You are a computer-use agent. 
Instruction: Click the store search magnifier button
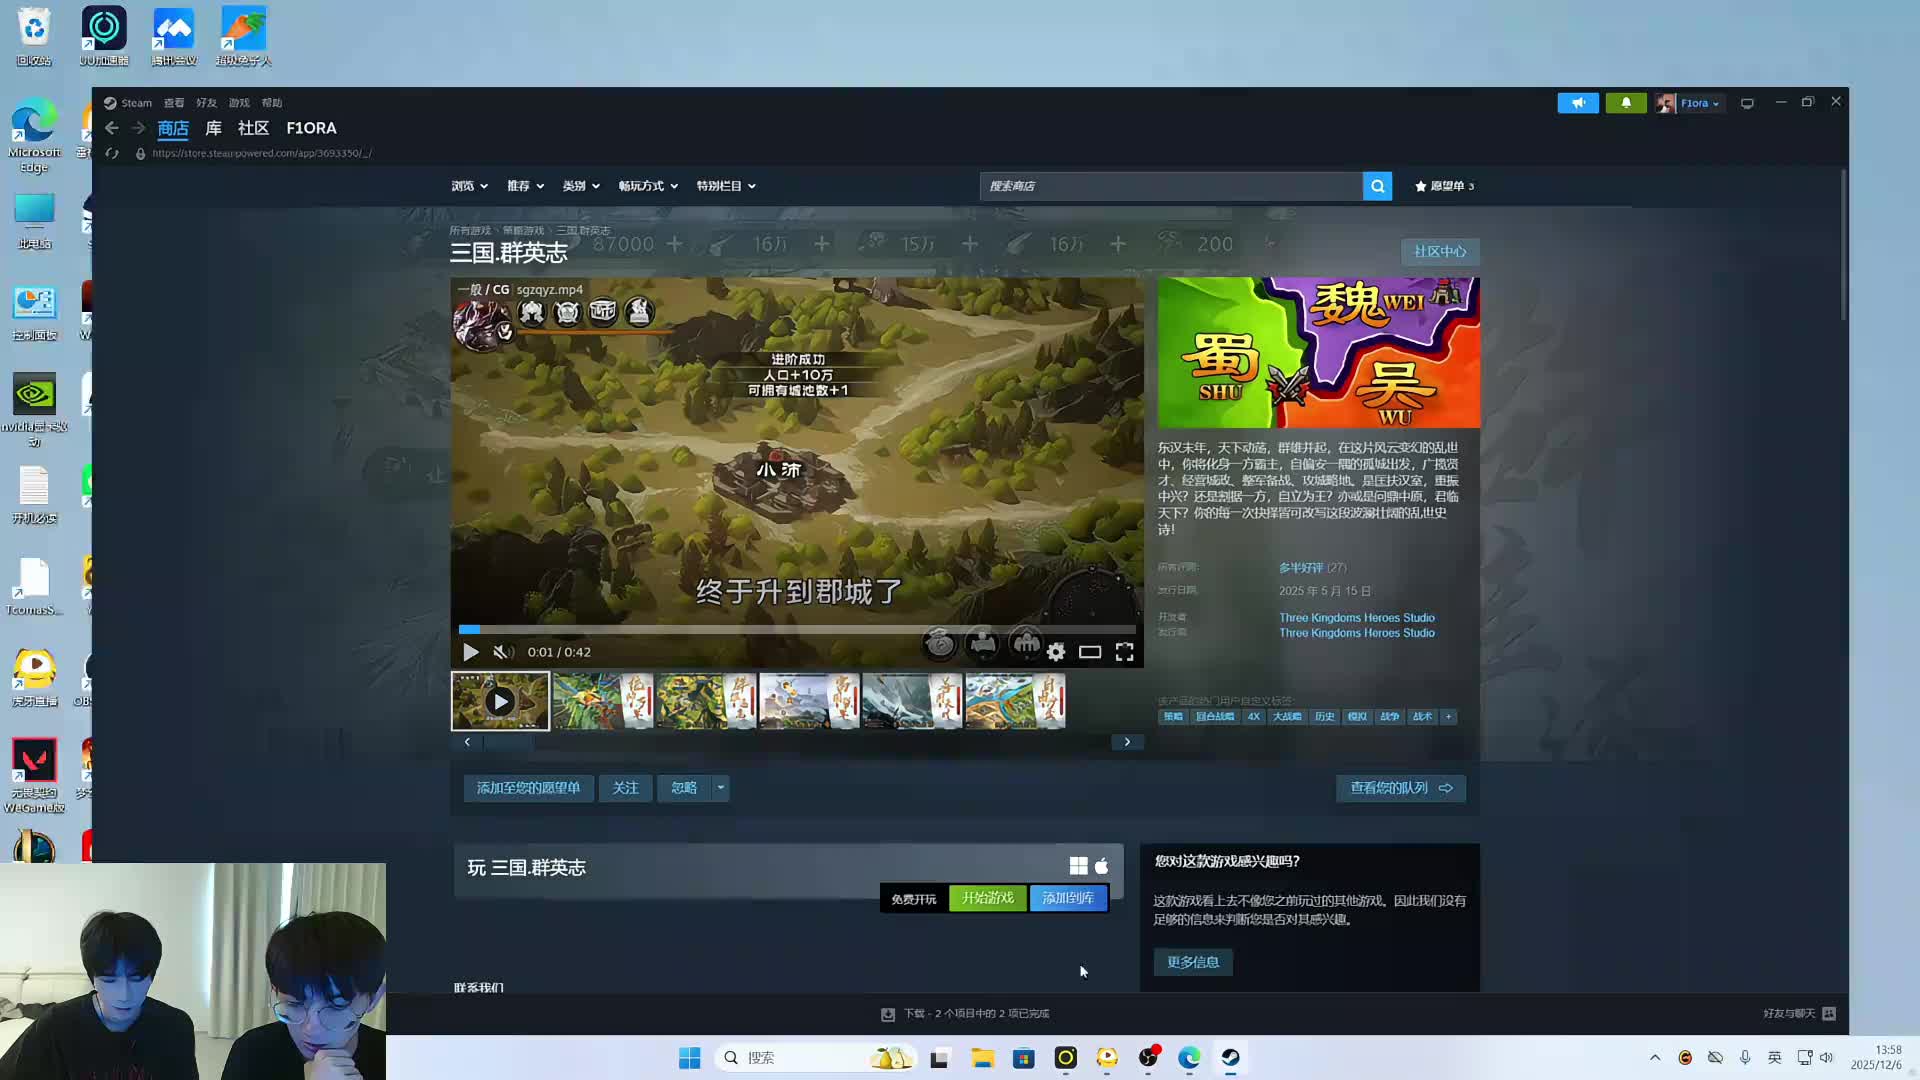(x=1377, y=186)
